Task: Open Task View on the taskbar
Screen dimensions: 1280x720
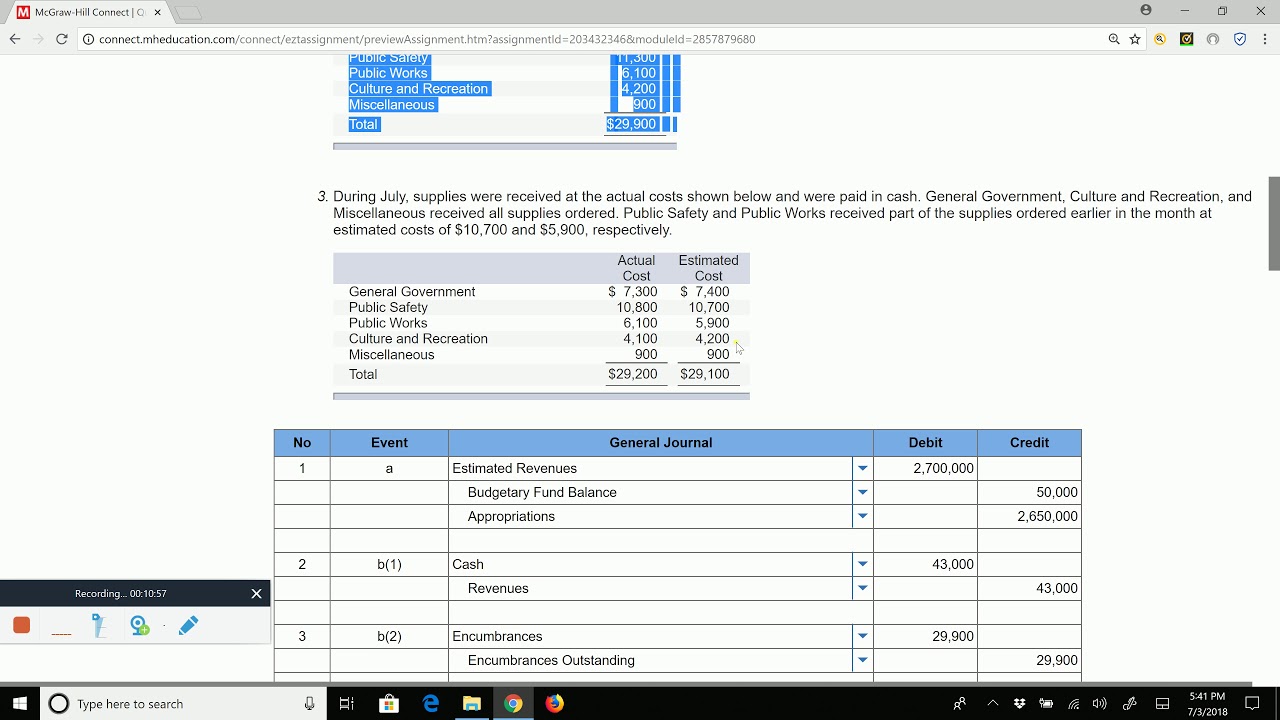Action: coord(346,704)
